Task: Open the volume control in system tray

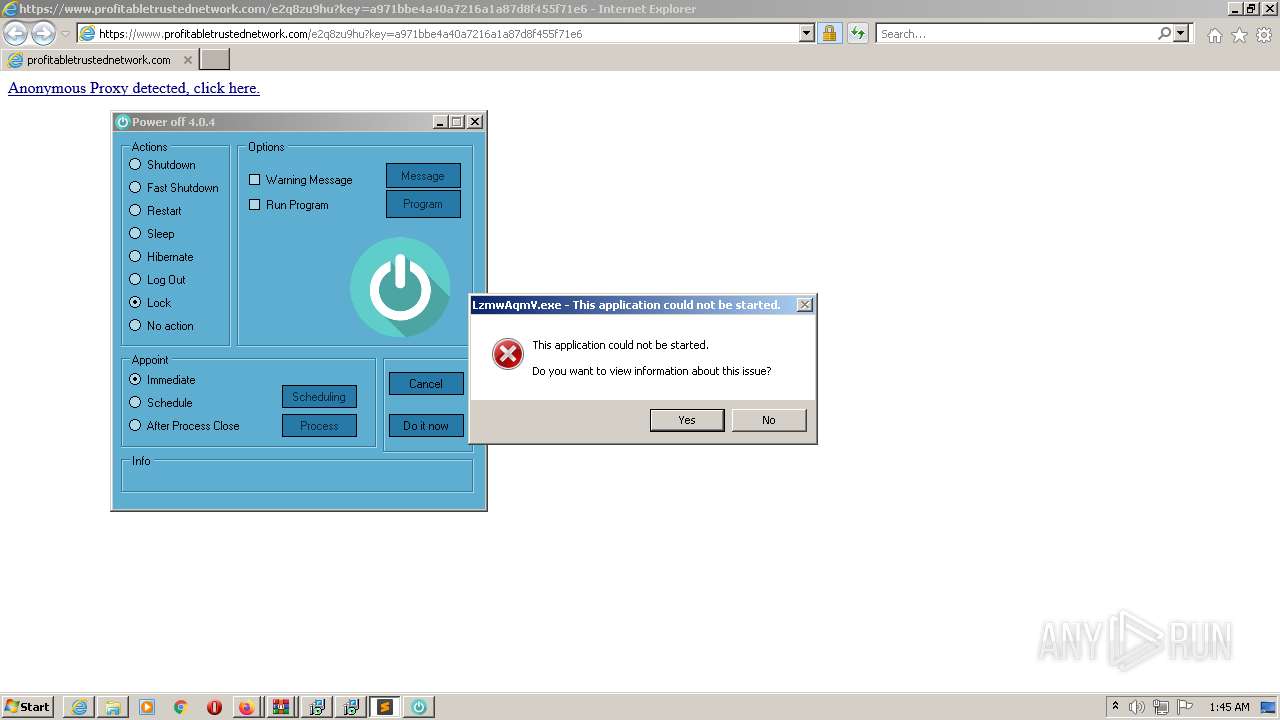Action: [1137, 707]
